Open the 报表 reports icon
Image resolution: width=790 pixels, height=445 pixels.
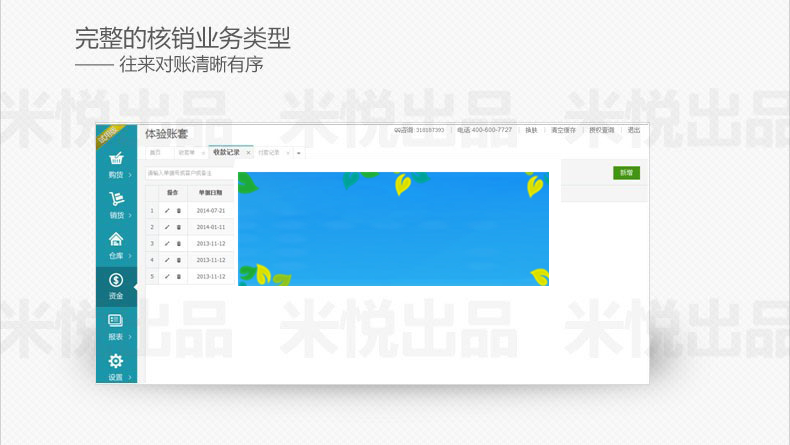pyautogui.click(x=116, y=320)
